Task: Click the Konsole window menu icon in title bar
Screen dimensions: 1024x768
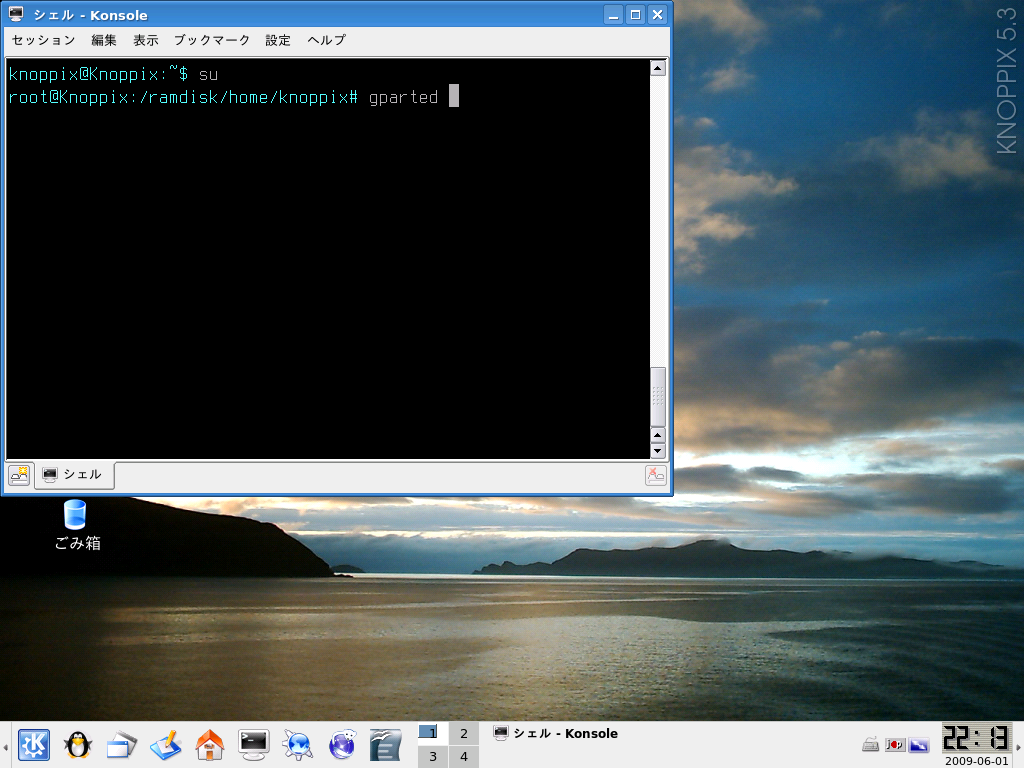Action: (16, 14)
